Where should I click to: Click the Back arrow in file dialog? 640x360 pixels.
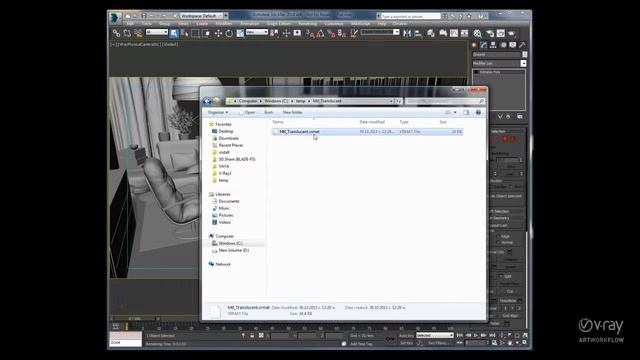tap(207, 101)
